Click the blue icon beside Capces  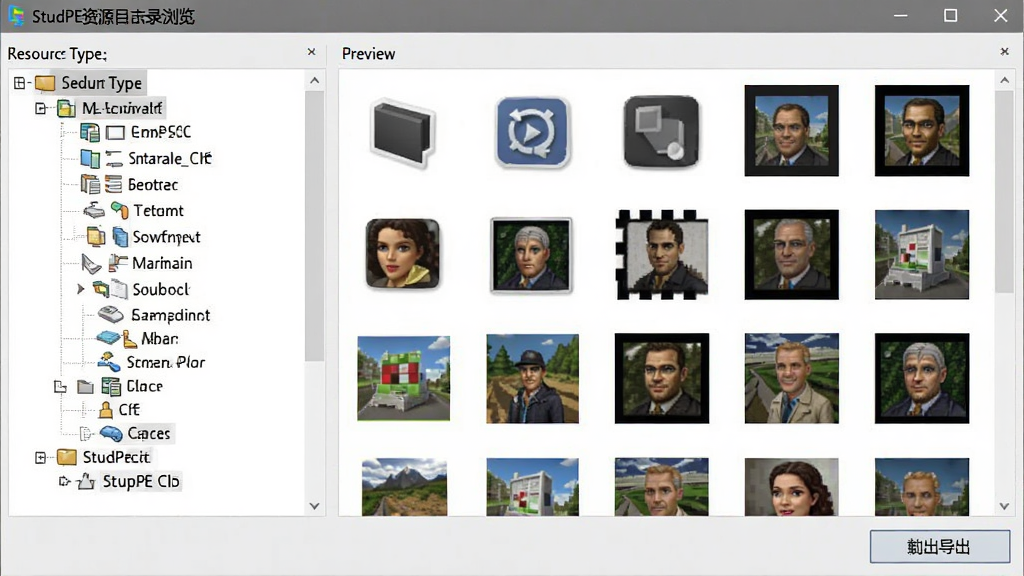coord(111,434)
